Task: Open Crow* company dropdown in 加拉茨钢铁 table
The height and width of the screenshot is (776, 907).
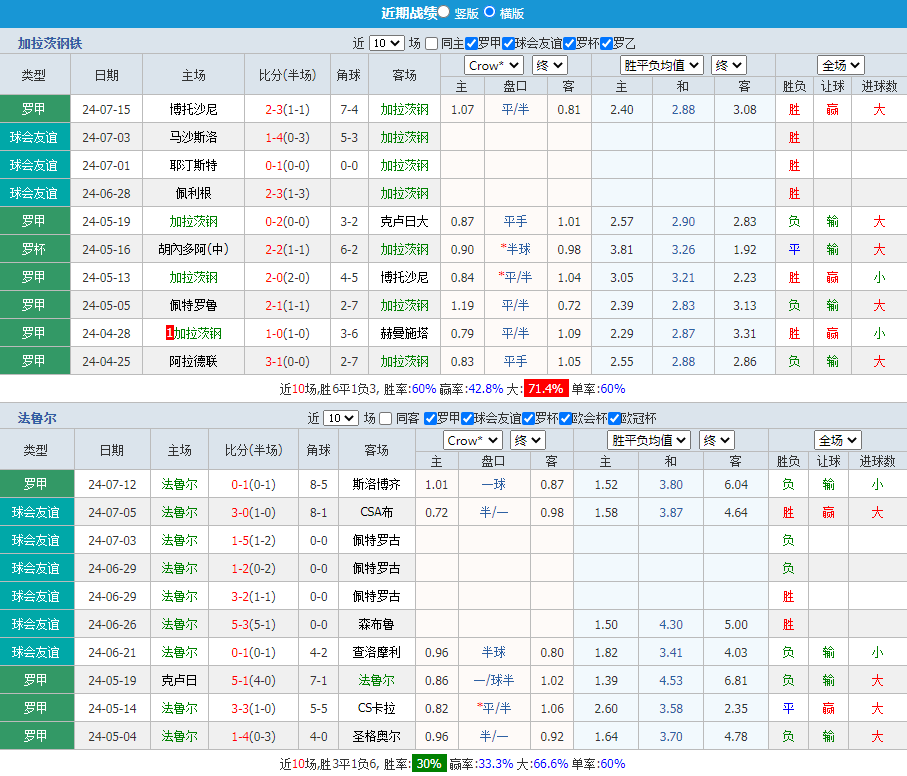Action: coord(494,65)
